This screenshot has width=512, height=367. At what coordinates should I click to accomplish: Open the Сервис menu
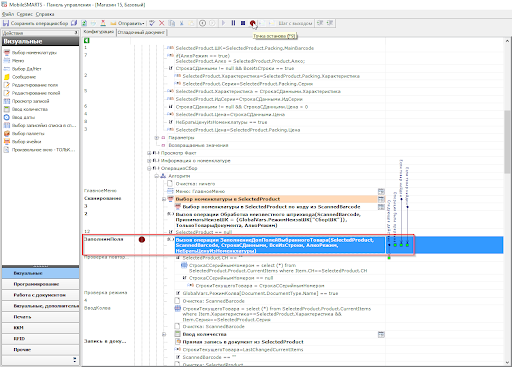pos(25,14)
